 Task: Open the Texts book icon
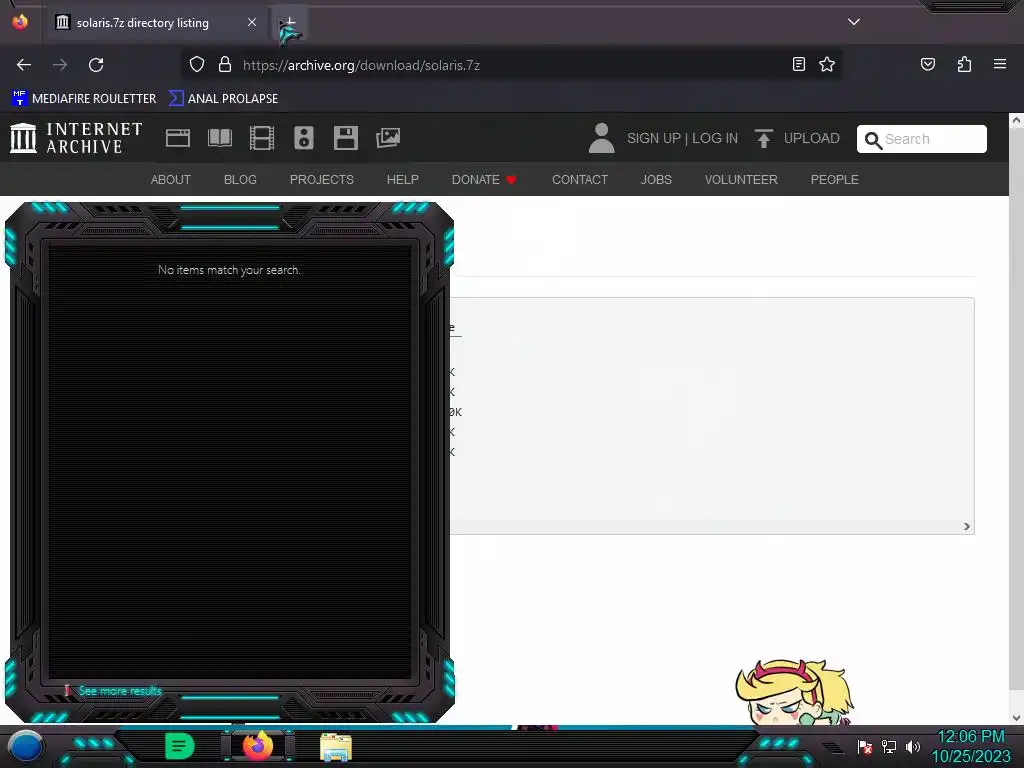(x=219, y=138)
